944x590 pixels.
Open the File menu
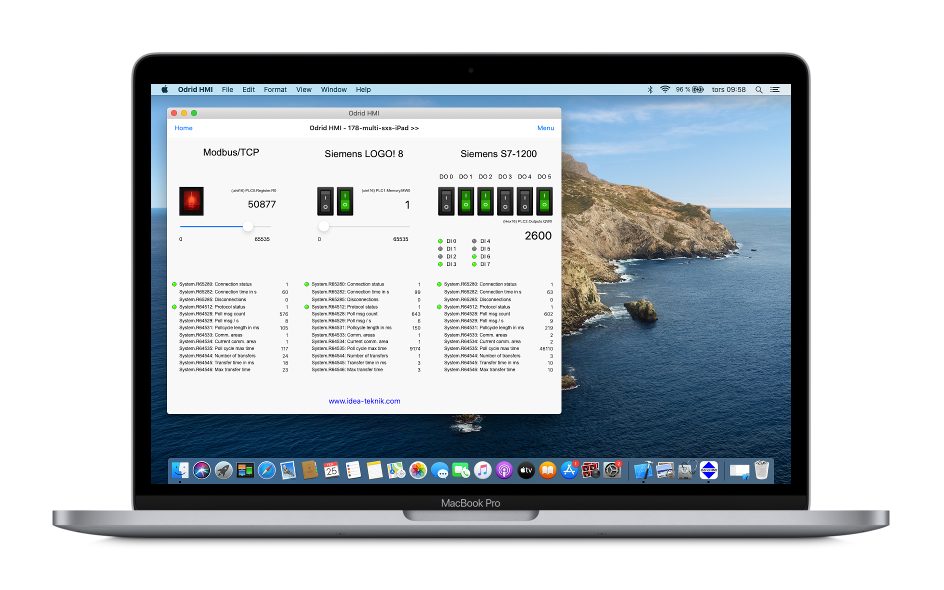[x=228, y=90]
